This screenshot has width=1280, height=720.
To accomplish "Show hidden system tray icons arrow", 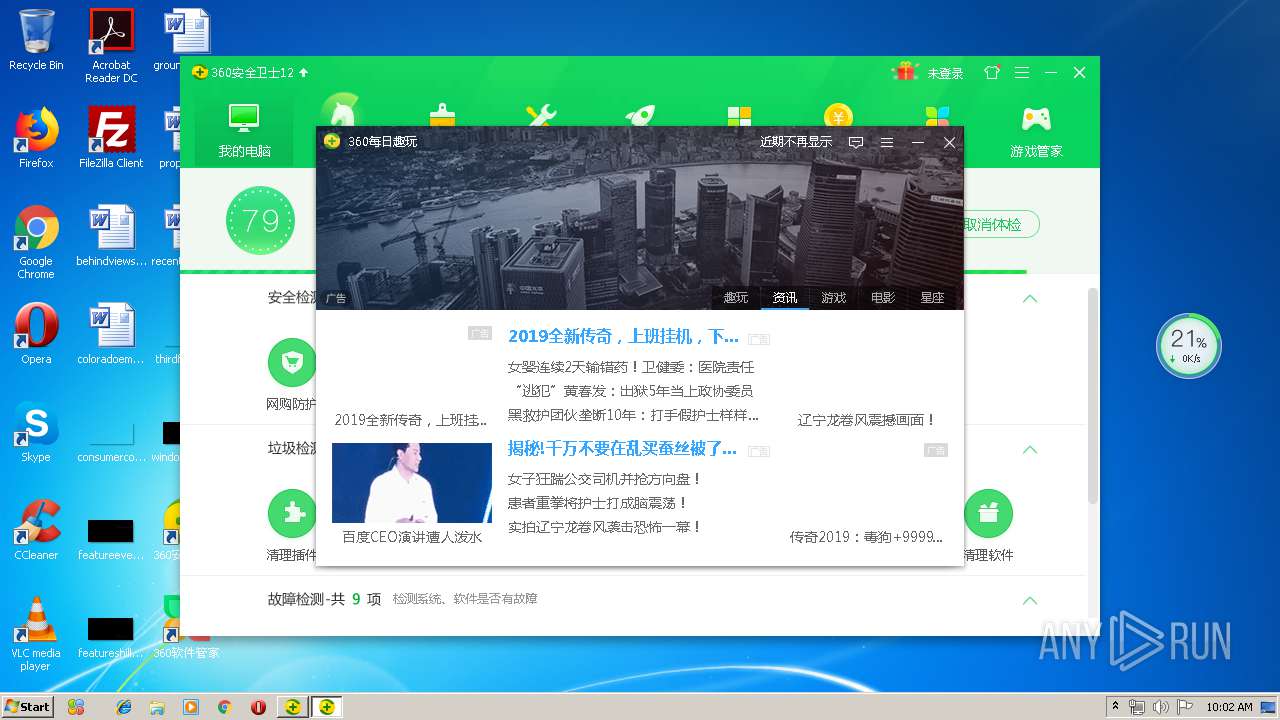I will (x=1115, y=706).
